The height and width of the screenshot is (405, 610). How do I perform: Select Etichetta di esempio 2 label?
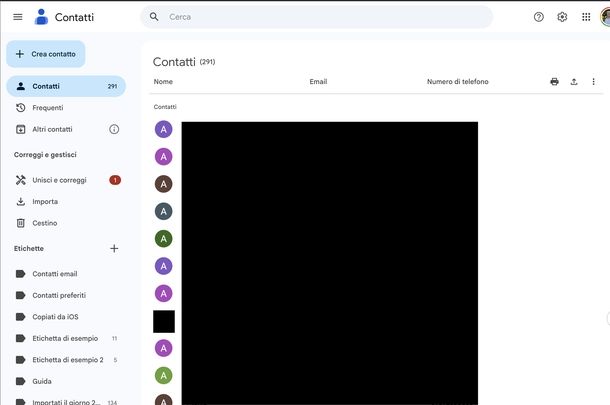(66, 360)
